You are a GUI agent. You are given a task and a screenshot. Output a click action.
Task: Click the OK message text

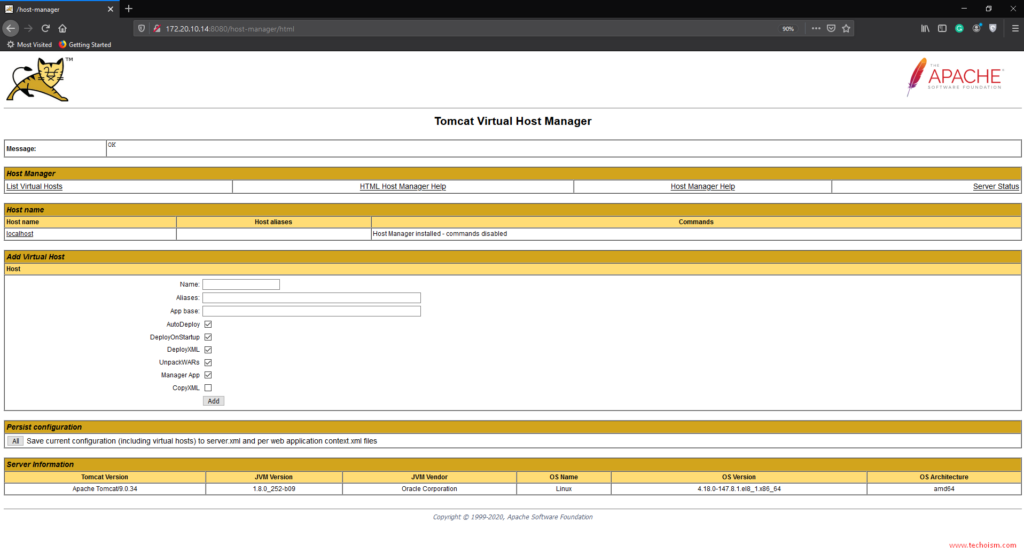(x=112, y=145)
